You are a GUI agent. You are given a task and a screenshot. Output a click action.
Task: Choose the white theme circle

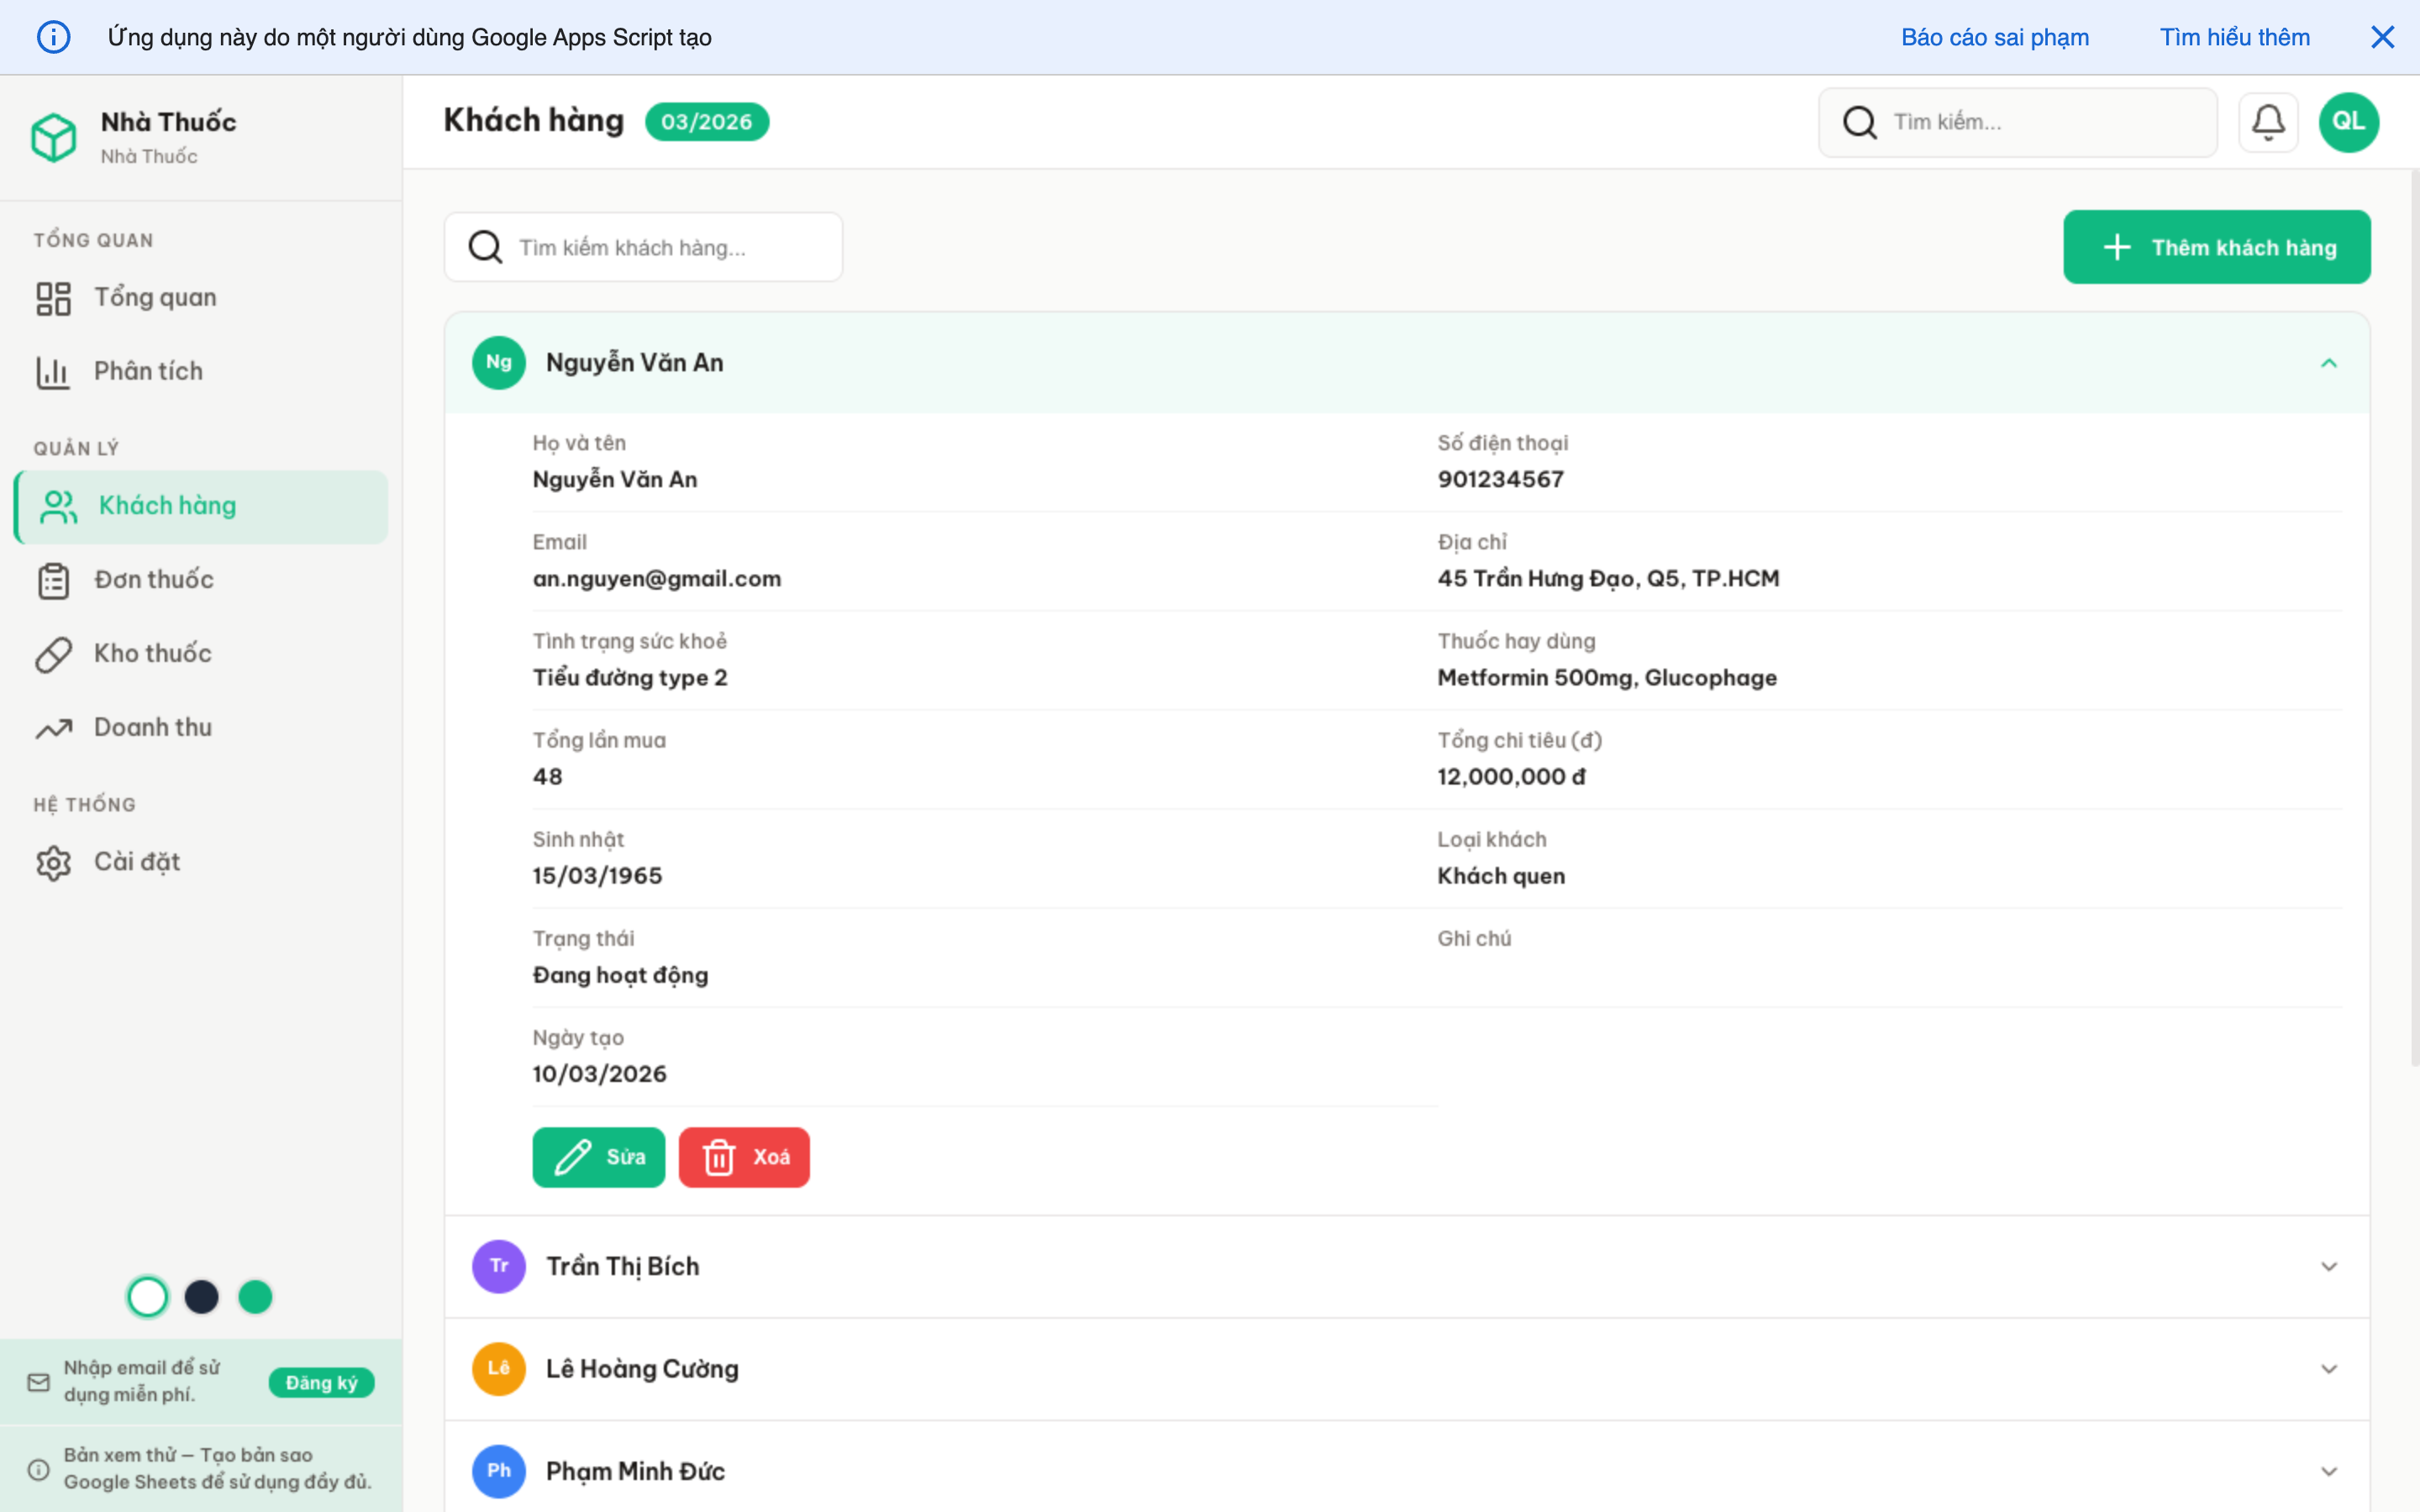click(x=148, y=1296)
